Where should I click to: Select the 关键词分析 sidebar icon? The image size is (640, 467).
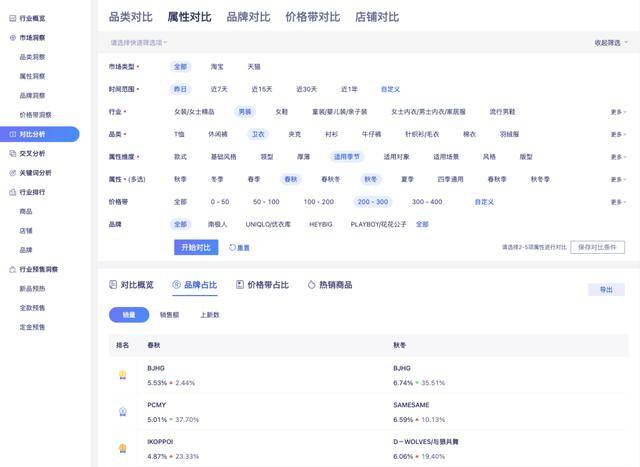[x=12, y=172]
